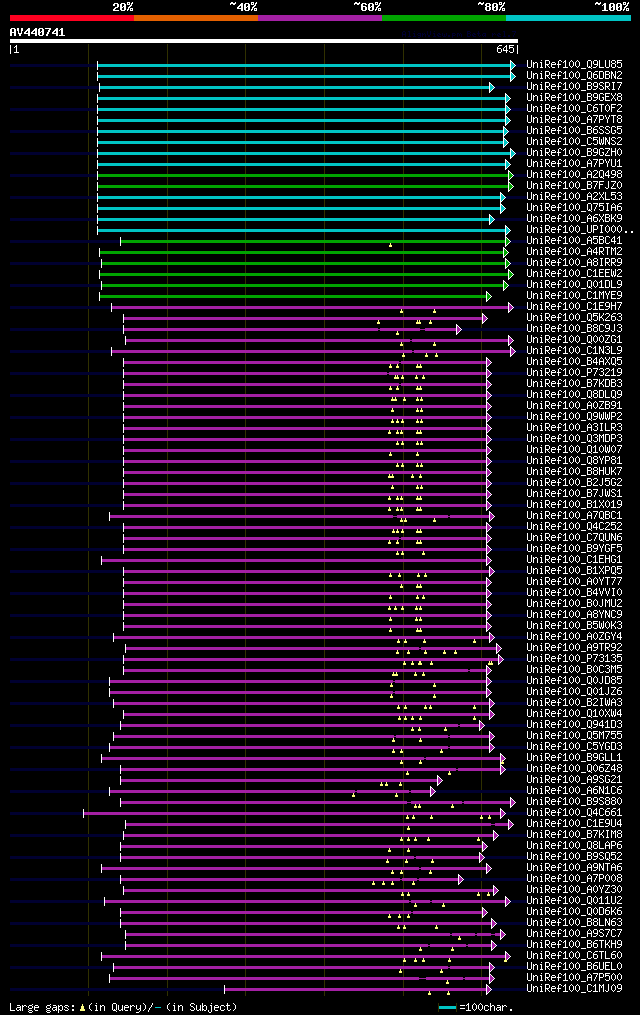Select the UniRef100_C5WNS2 label

pos(574,142)
